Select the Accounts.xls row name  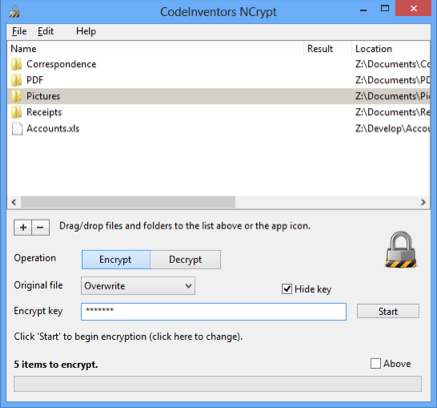coord(53,129)
